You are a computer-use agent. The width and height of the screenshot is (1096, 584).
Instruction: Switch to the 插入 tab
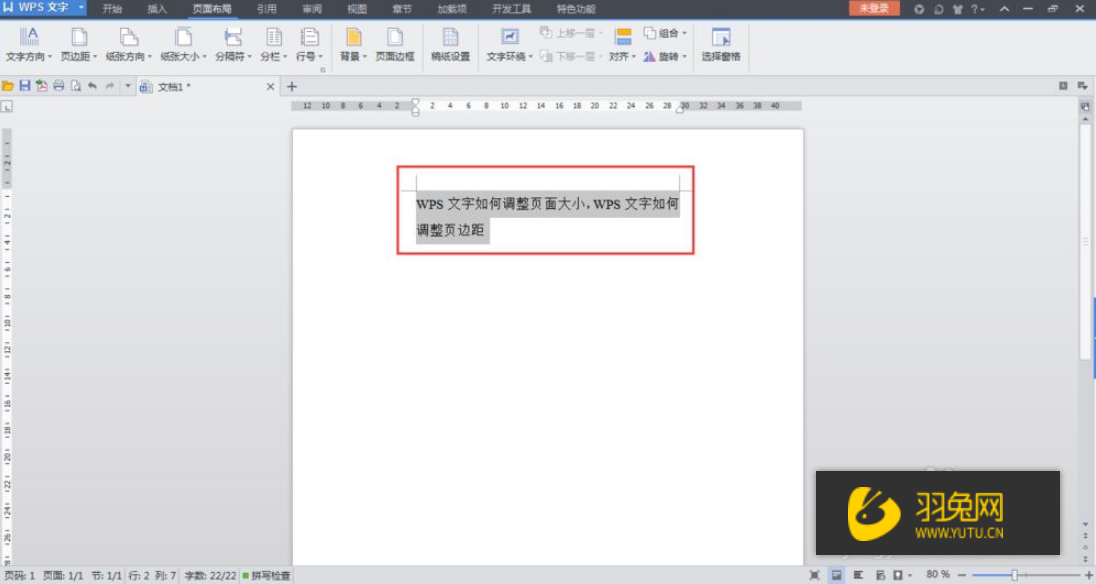point(157,9)
